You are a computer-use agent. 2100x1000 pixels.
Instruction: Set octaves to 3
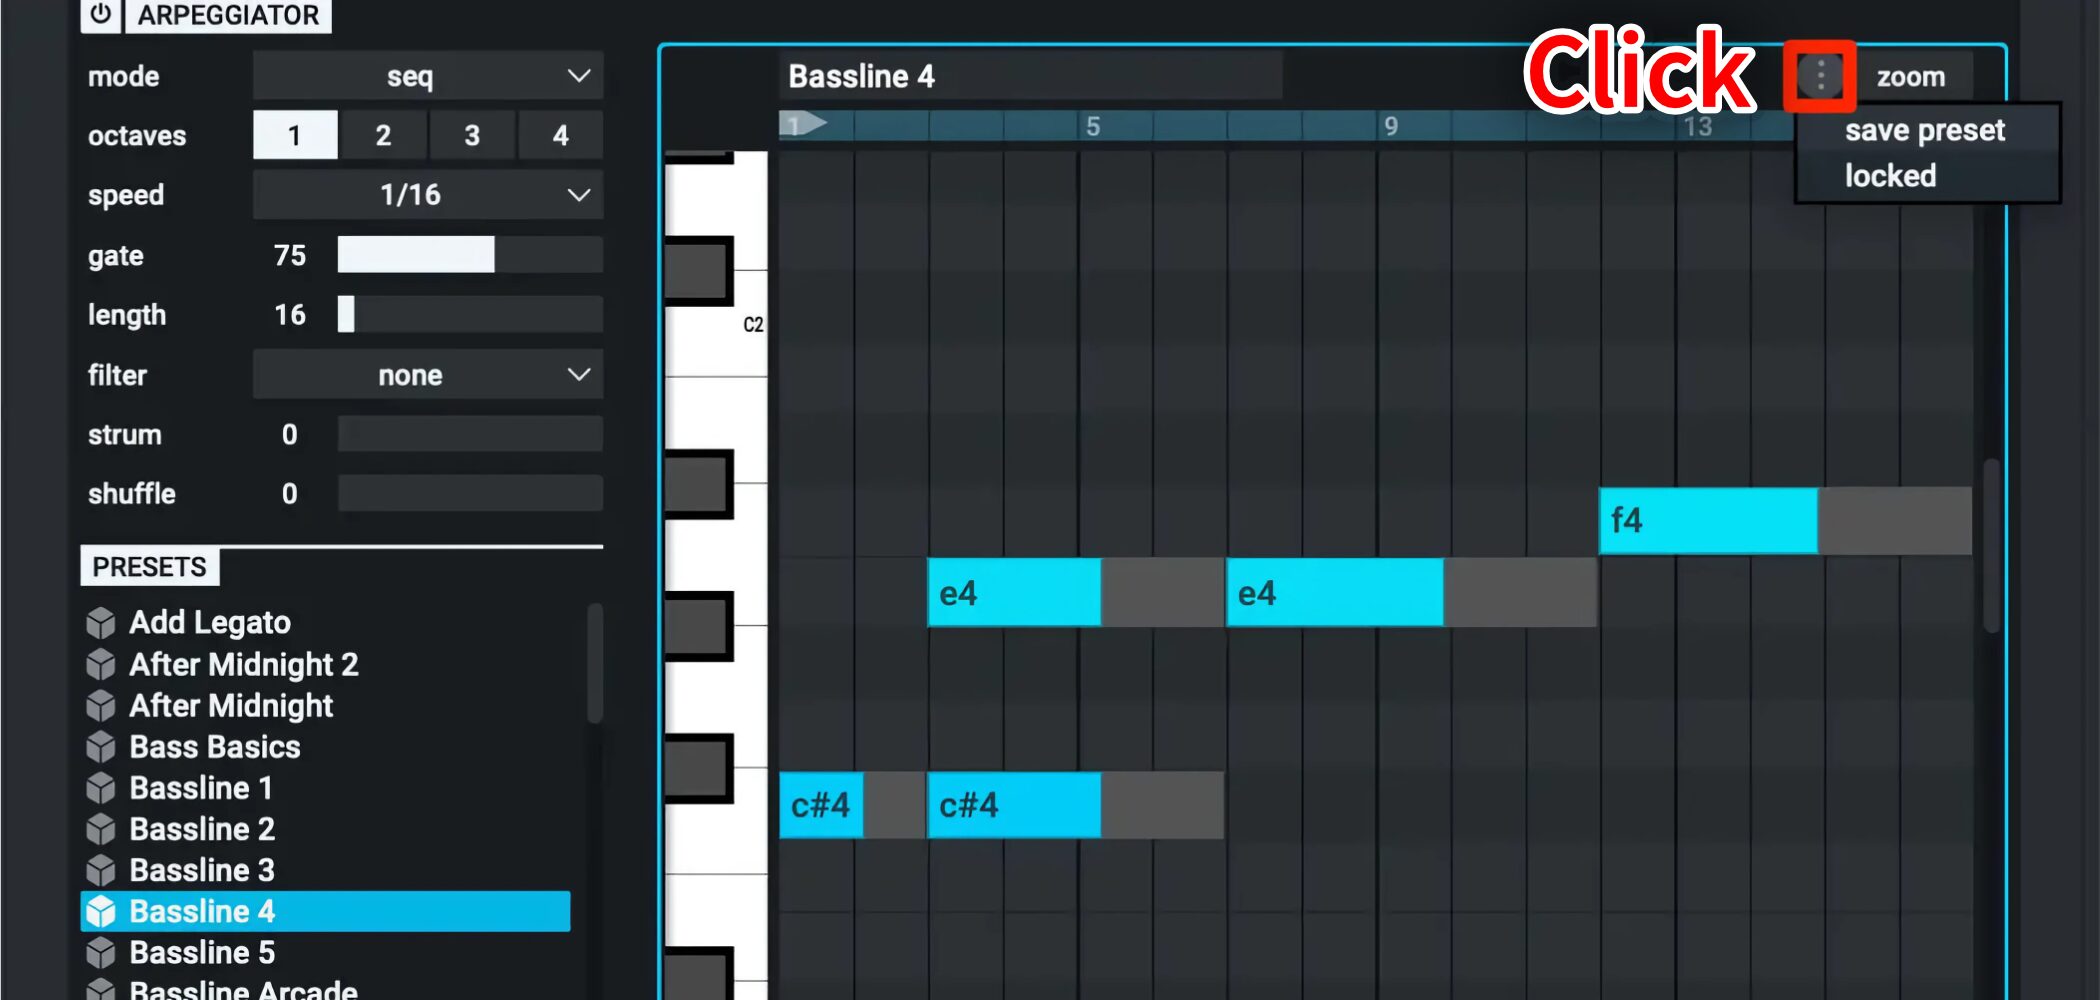point(472,135)
